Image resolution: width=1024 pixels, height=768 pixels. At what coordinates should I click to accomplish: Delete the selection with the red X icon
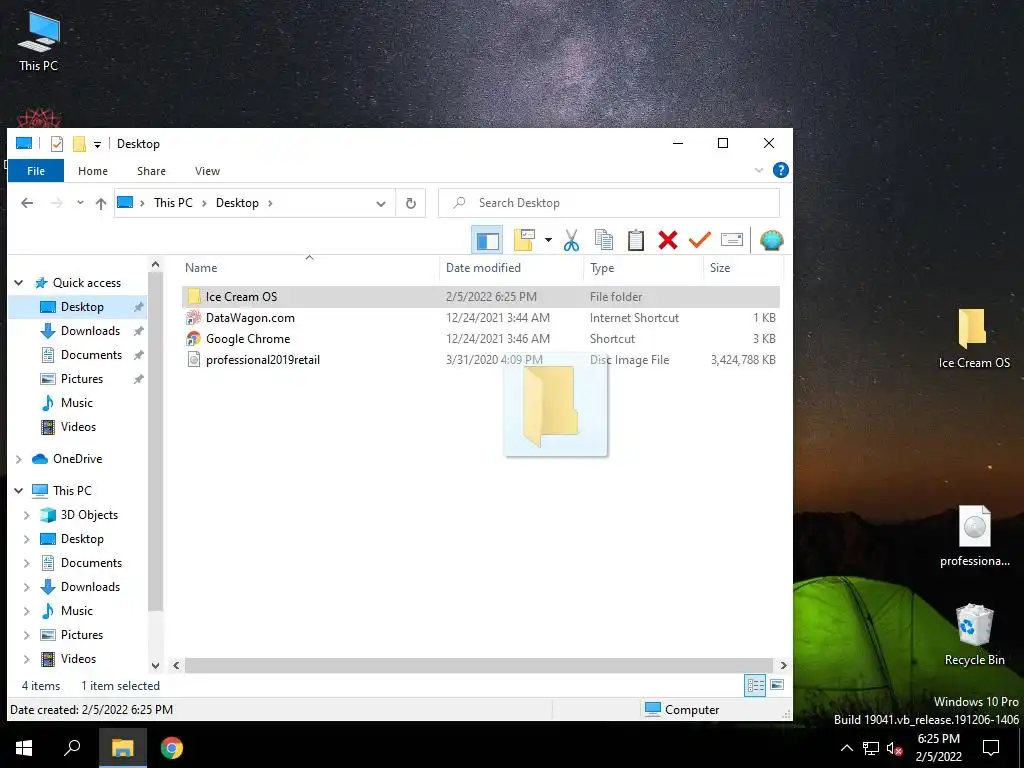click(x=667, y=240)
